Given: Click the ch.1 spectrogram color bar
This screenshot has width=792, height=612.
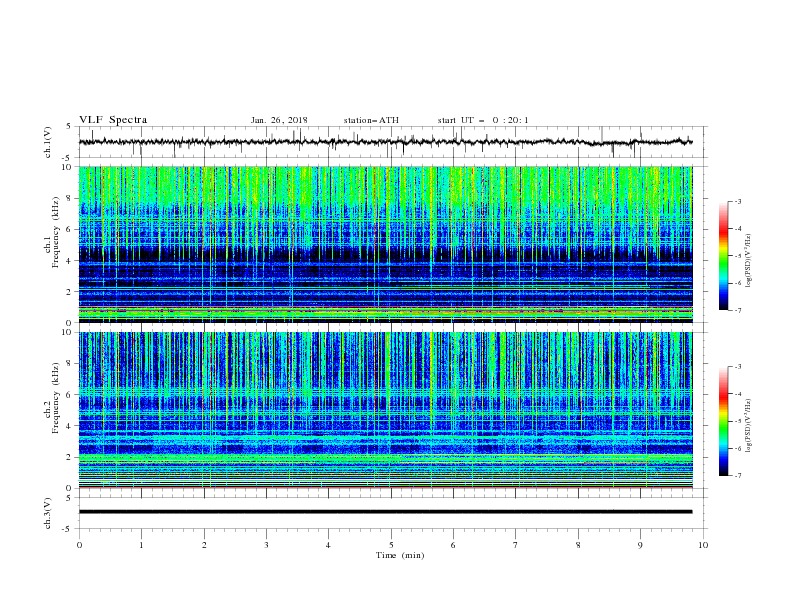Looking at the screenshot, I should click(723, 255).
